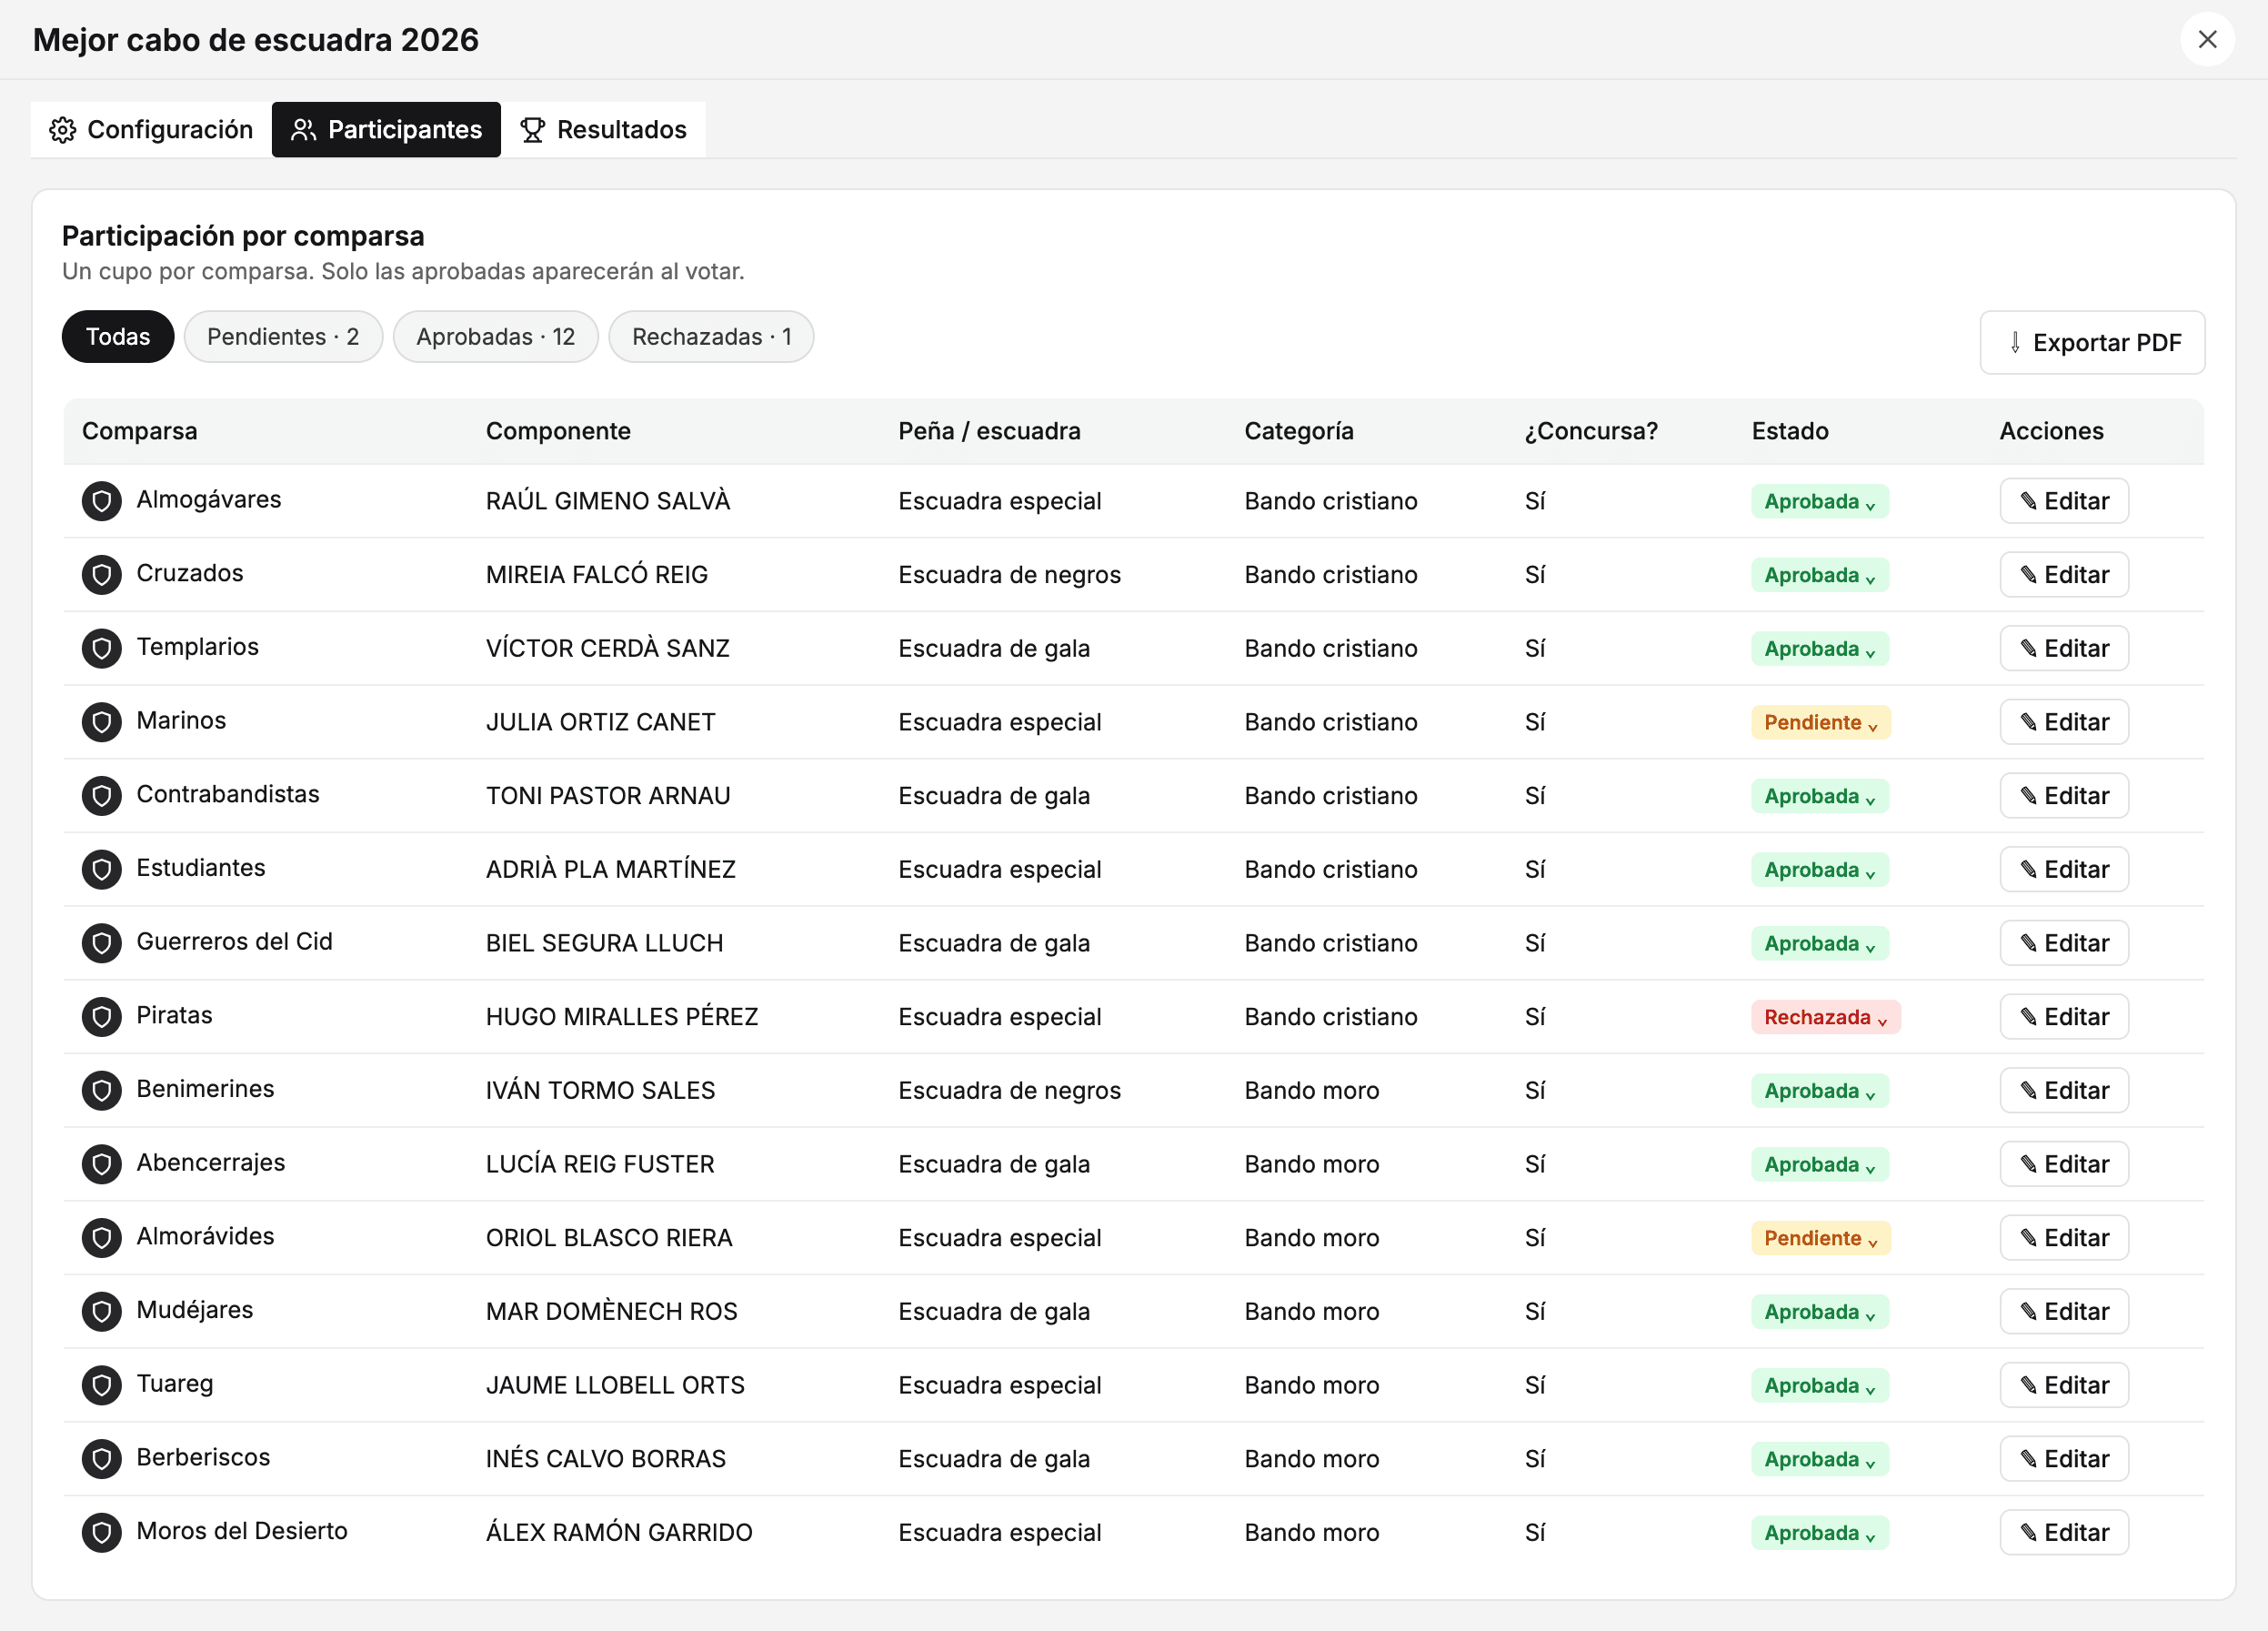This screenshot has width=2268, height=1631.
Task: Open the Pendiente status badge for Almorávides
Action: tap(1820, 1238)
